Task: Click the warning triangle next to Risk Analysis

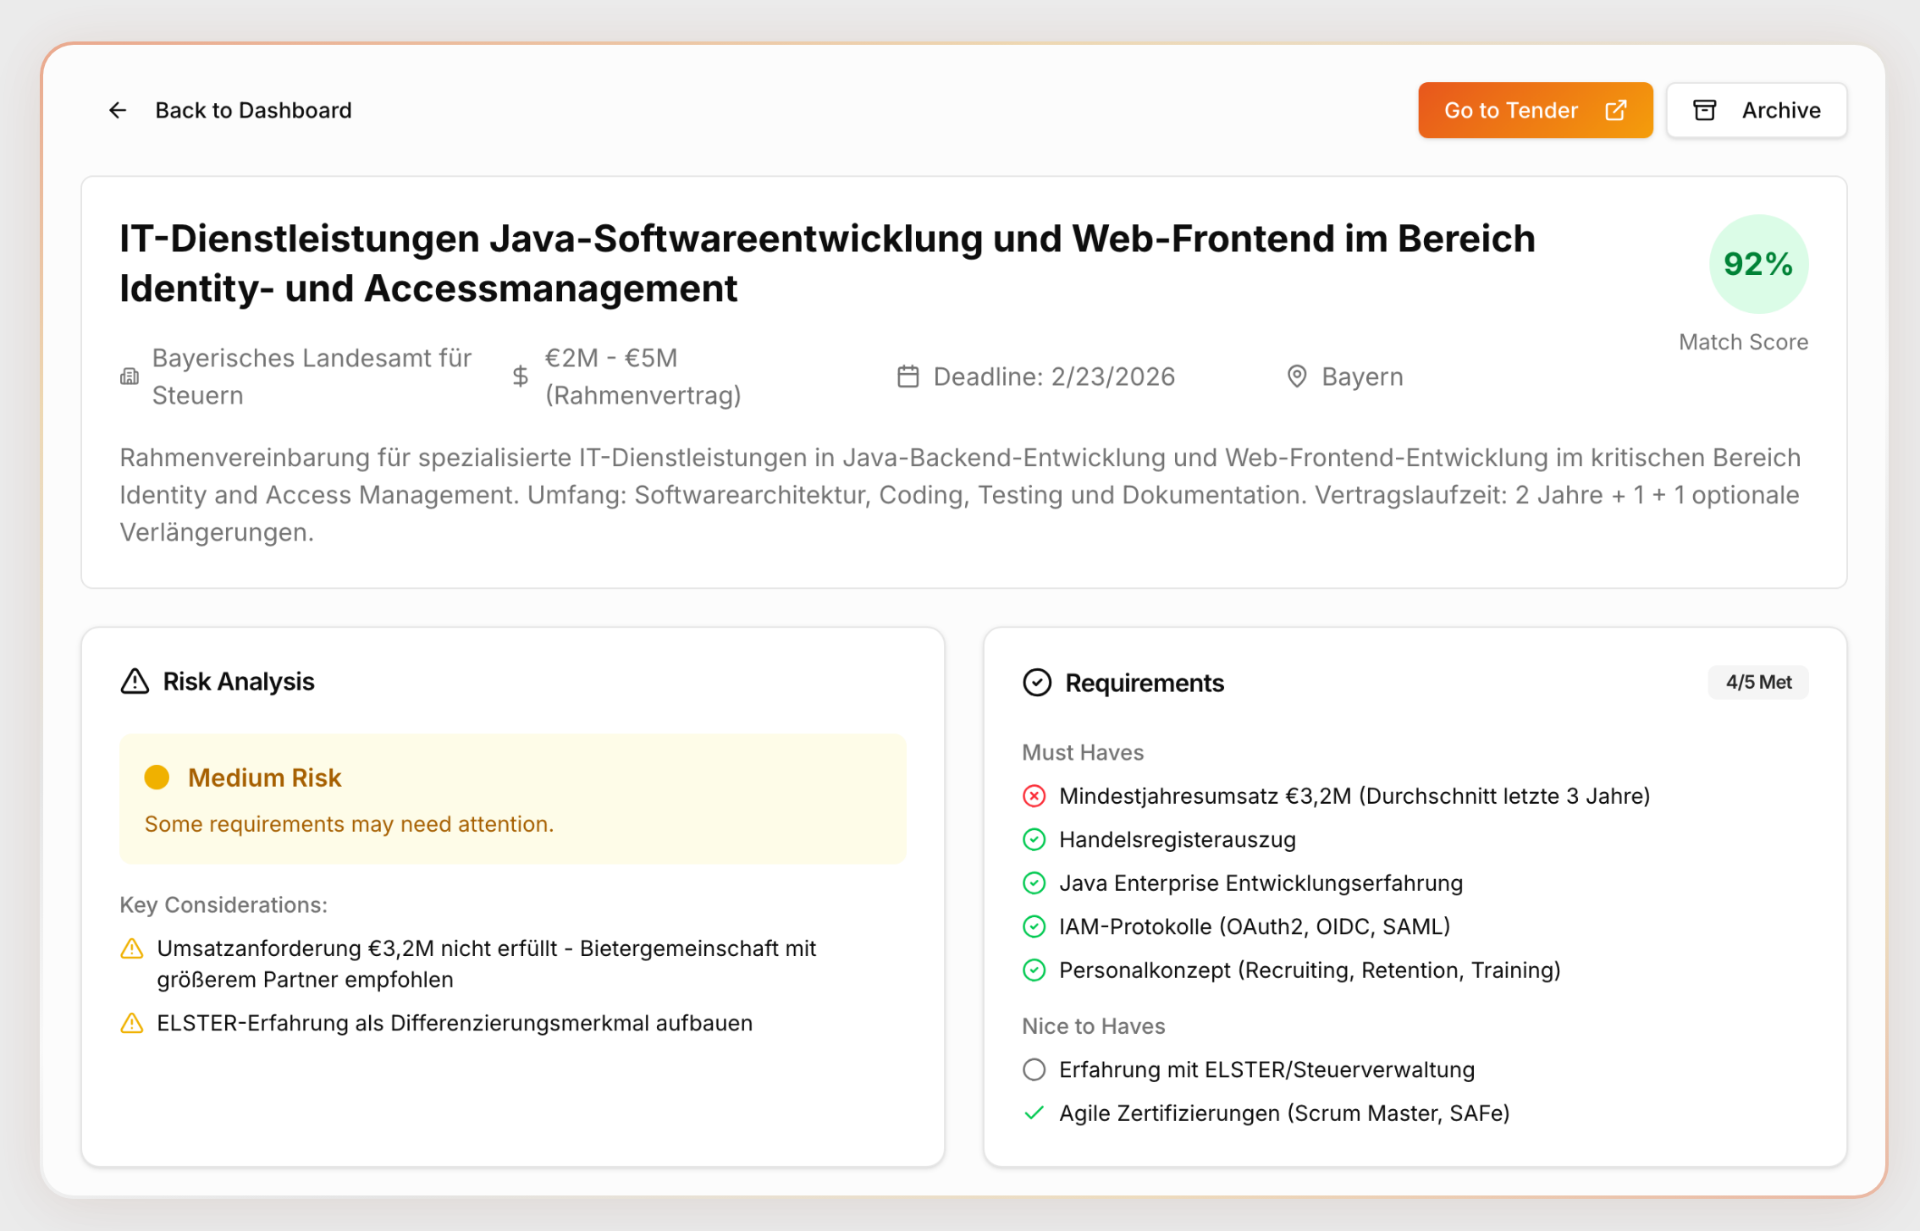Action: (x=135, y=682)
